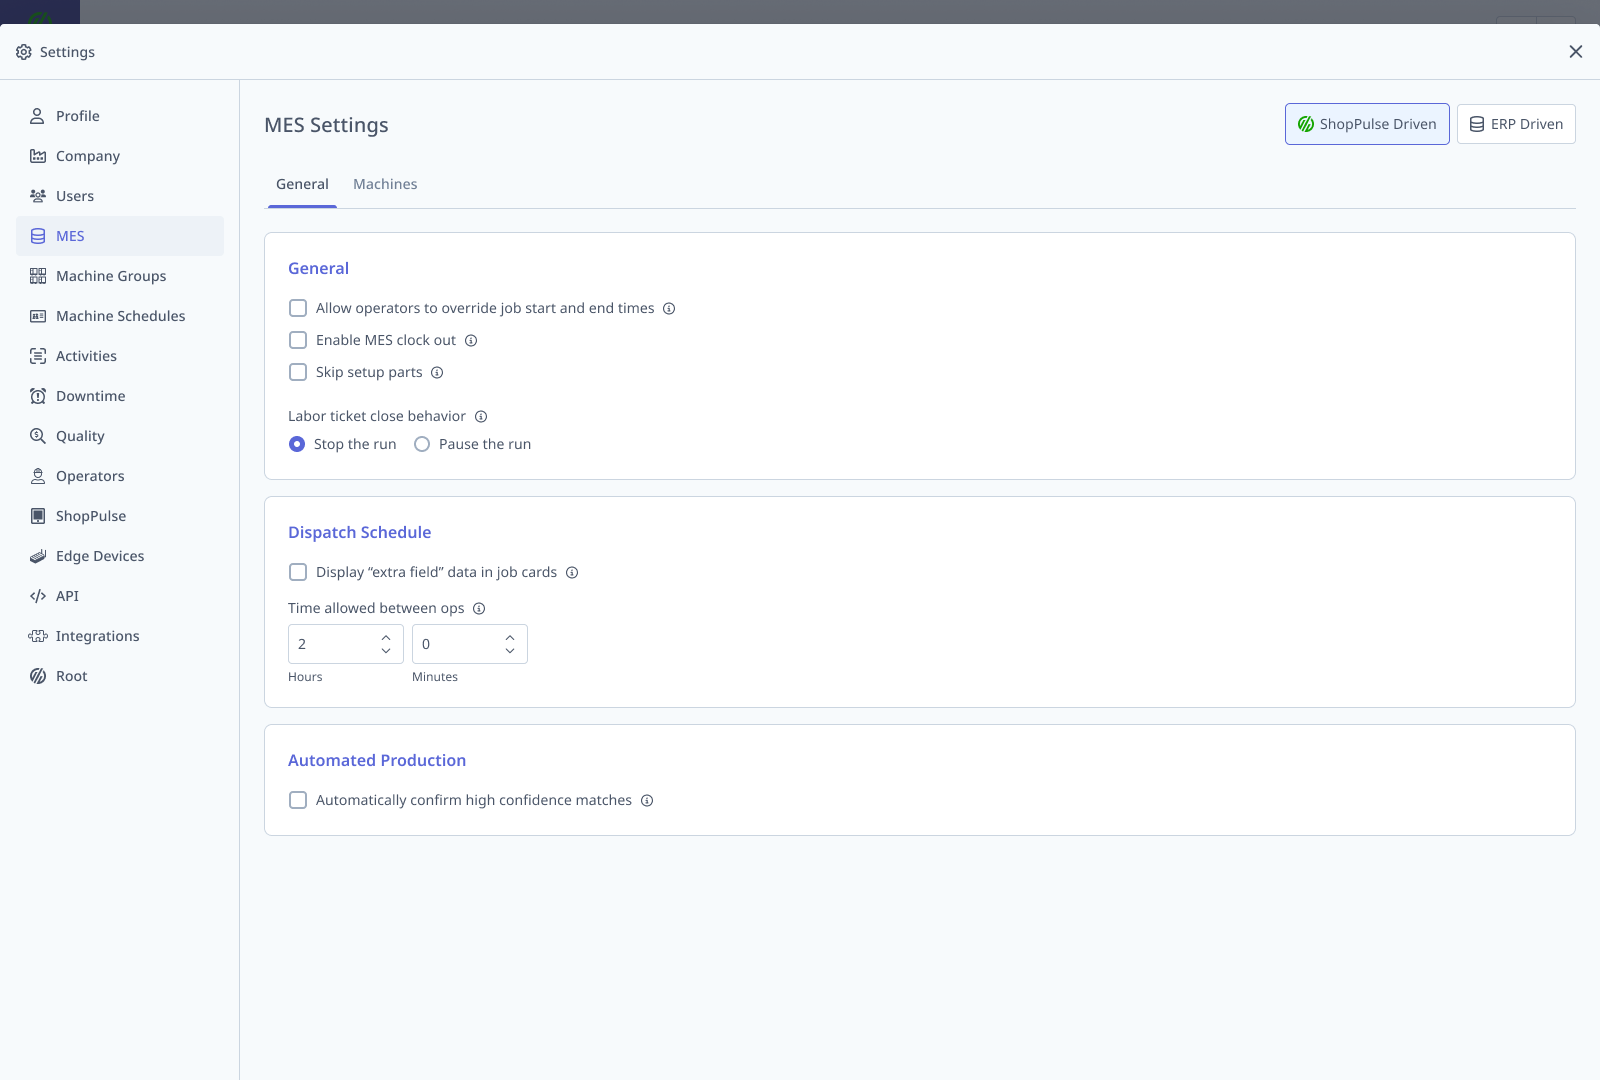Click the info icon next to Labor ticket close behavior

click(x=481, y=416)
